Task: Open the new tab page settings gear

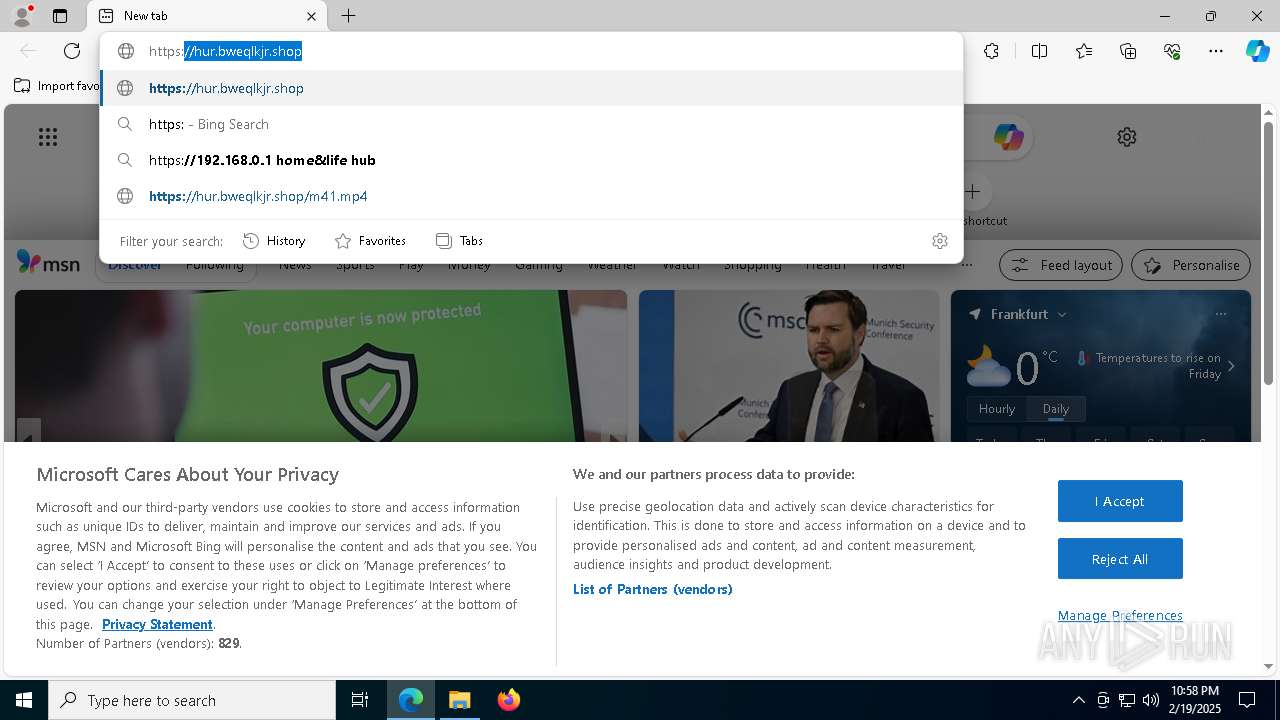Action: coord(1127,137)
